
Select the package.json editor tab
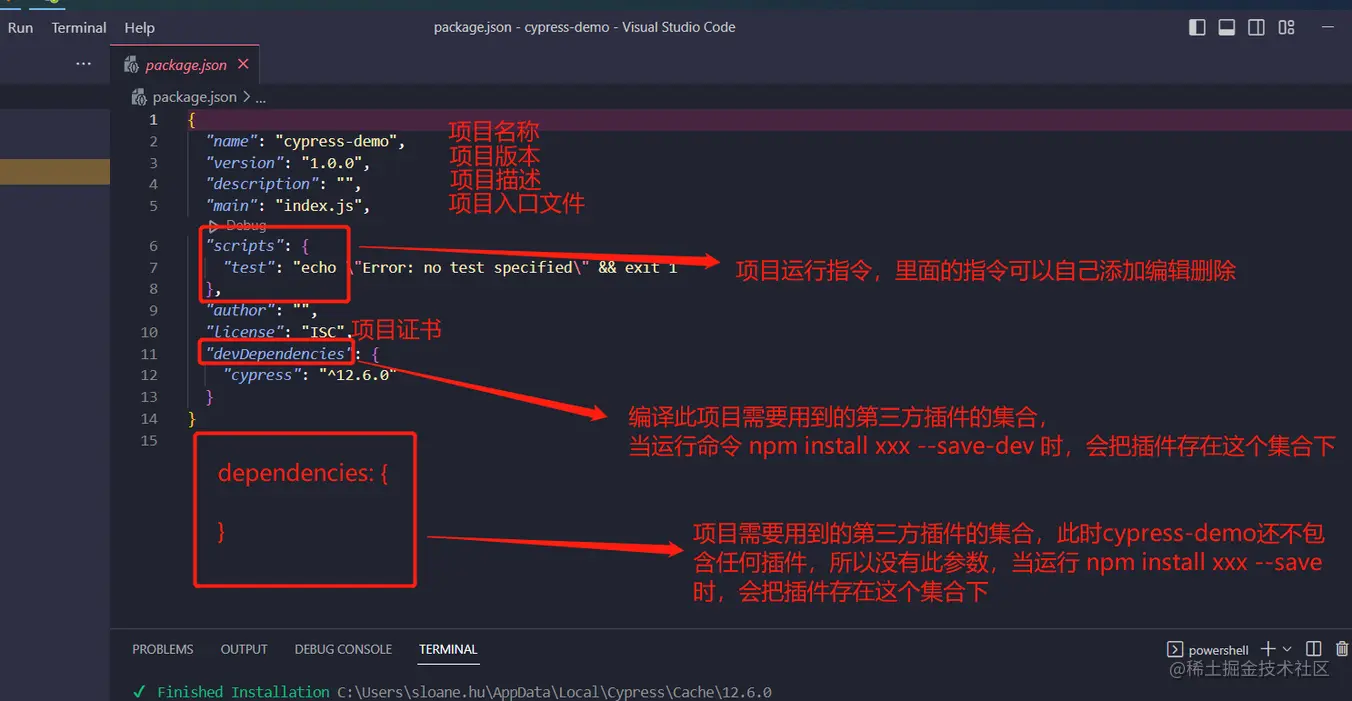185,65
